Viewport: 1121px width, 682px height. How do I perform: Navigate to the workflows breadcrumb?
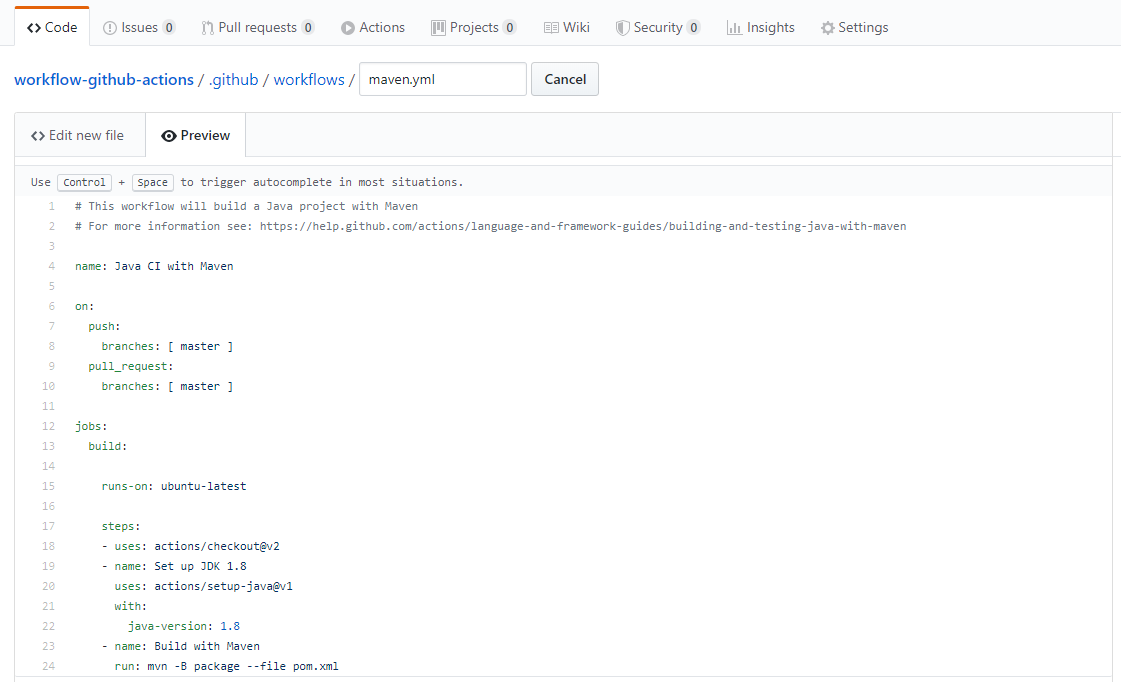pyautogui.click(x=309, y=80)
